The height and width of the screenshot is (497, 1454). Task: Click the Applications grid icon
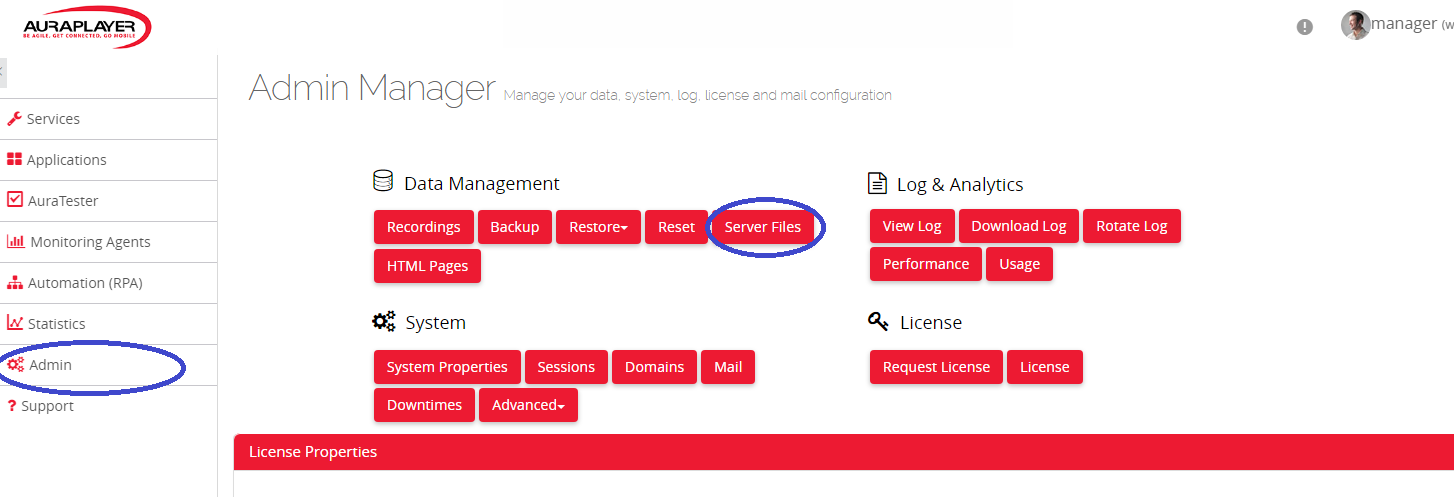tap(14, 160)
